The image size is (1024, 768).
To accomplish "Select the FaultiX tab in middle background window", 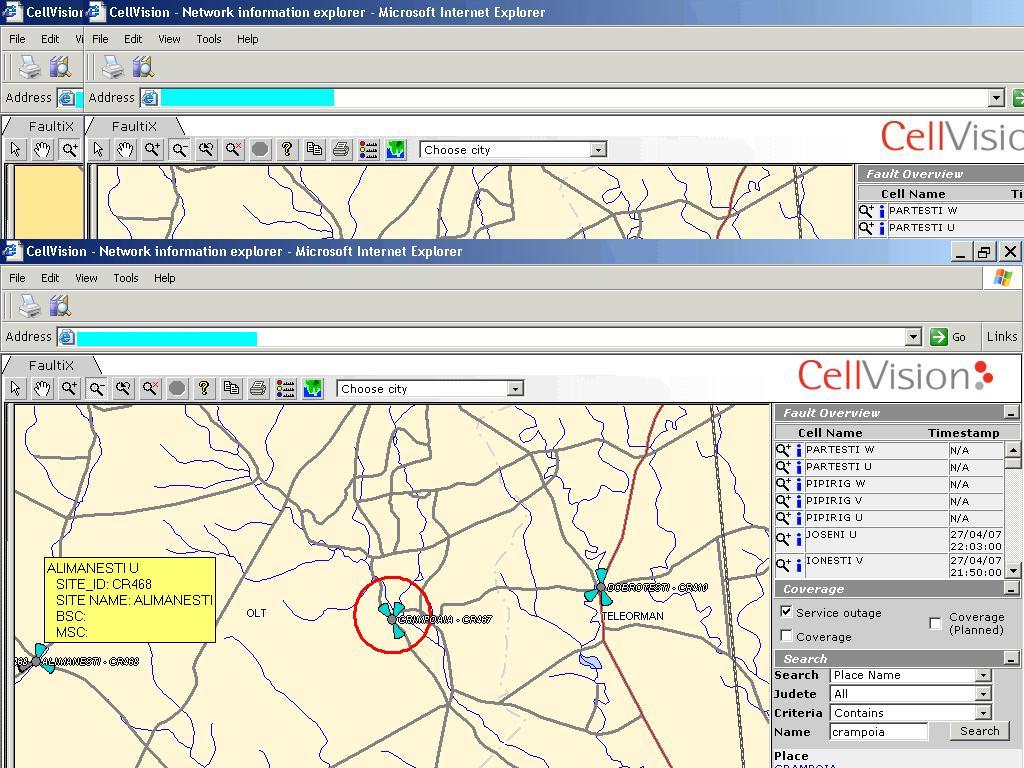I will point(134,126).
